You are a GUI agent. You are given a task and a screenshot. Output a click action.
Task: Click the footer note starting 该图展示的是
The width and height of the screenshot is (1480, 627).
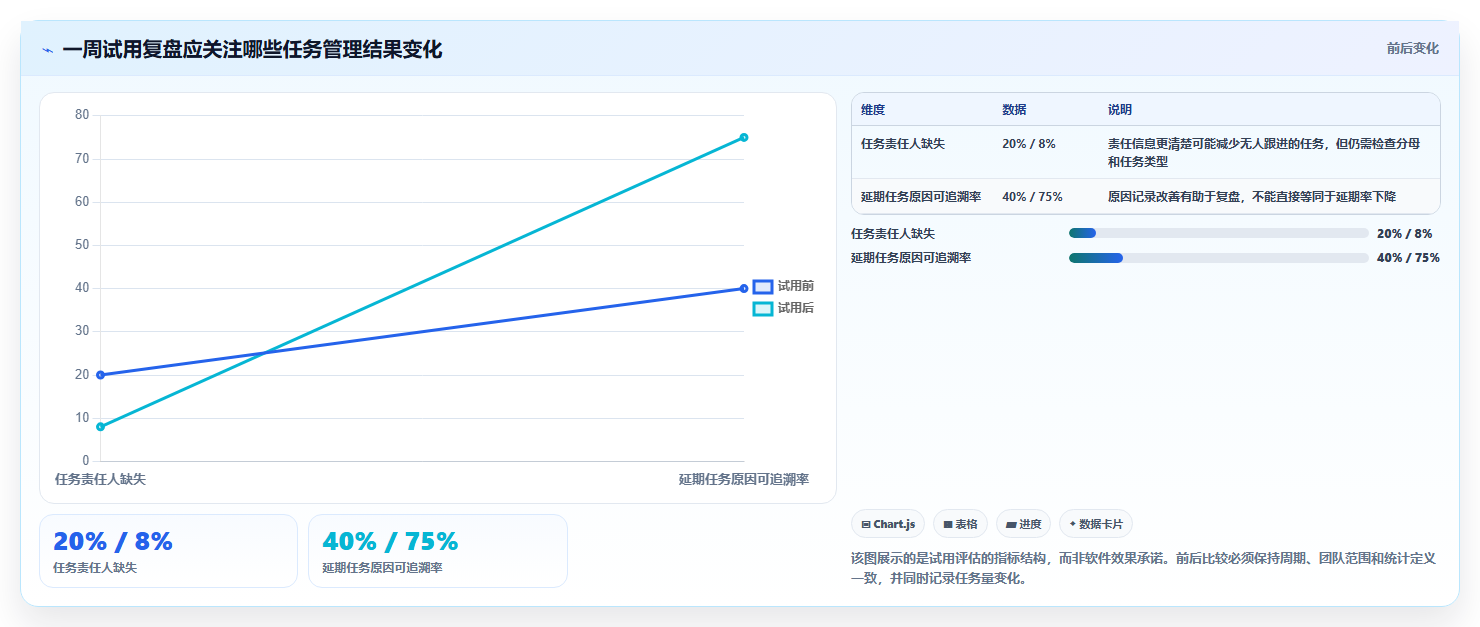pos(1144,568)
